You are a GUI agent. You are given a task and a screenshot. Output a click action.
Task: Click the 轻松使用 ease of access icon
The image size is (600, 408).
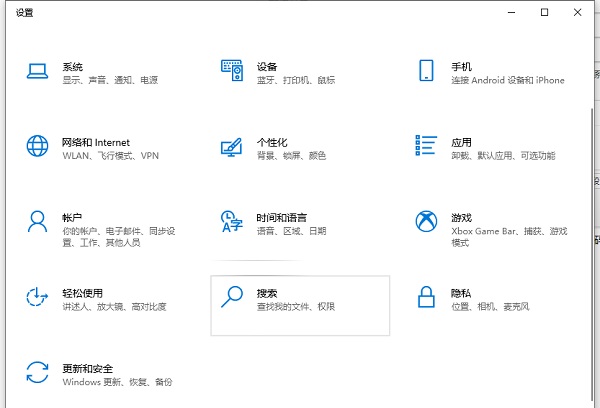37,297
